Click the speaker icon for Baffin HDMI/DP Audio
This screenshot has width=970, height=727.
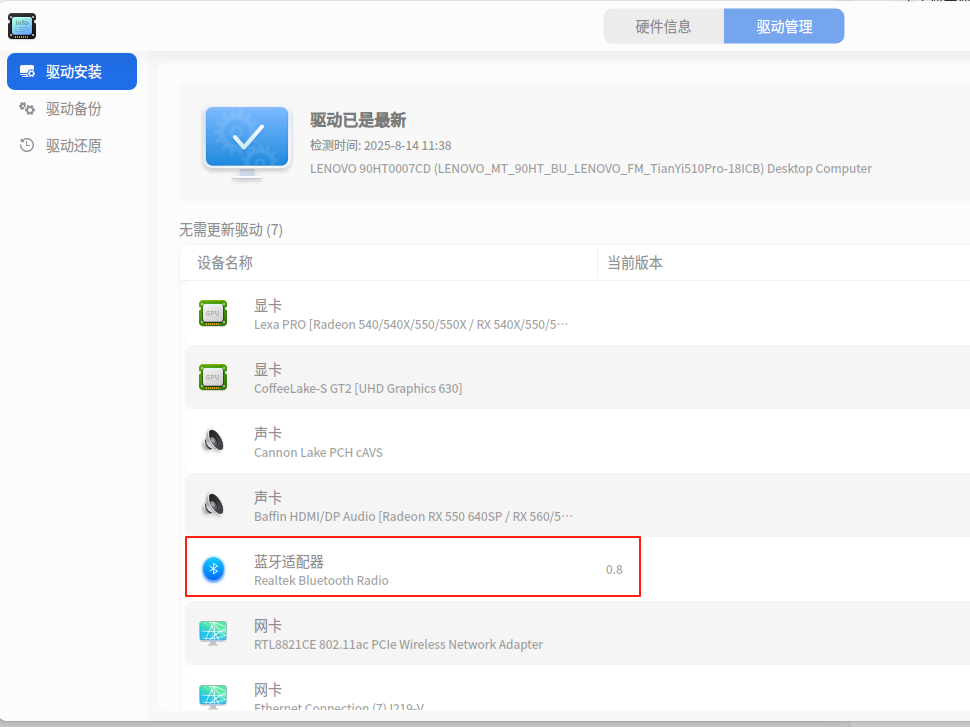pyautogui.click(x=213, y=505)
